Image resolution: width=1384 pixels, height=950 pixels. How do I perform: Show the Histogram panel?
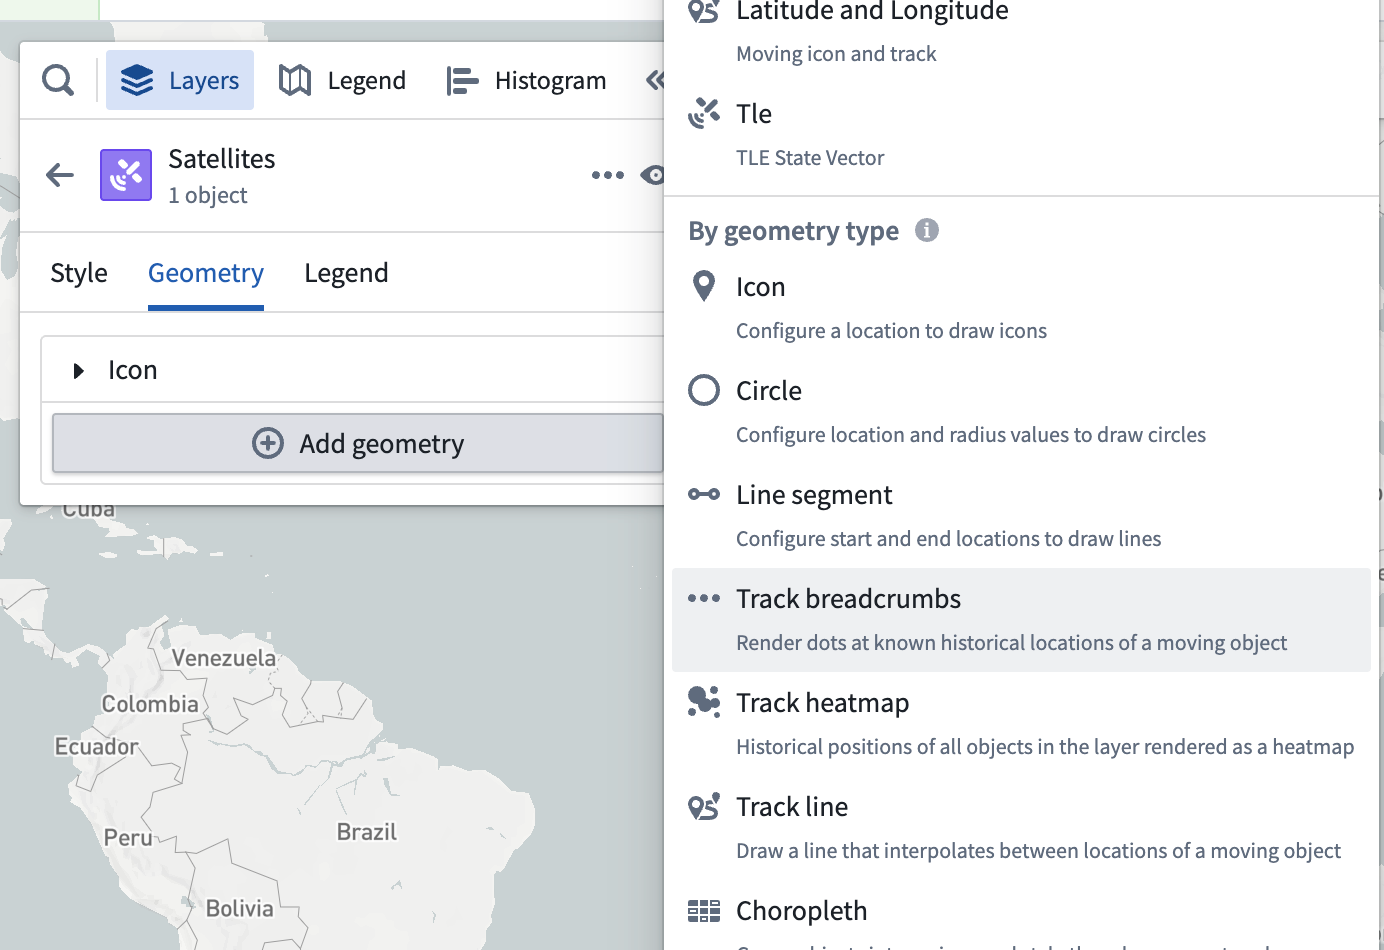click(x=527, y=80)
